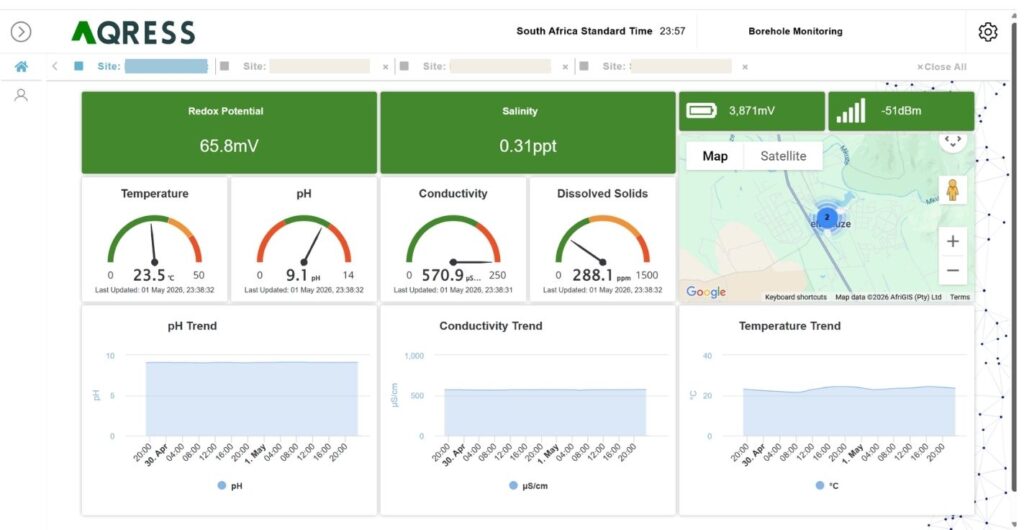This screenshot has width=1024, height=530.
Task: Open the user profile icon in the sidebar
Action: tap(22, 95)
